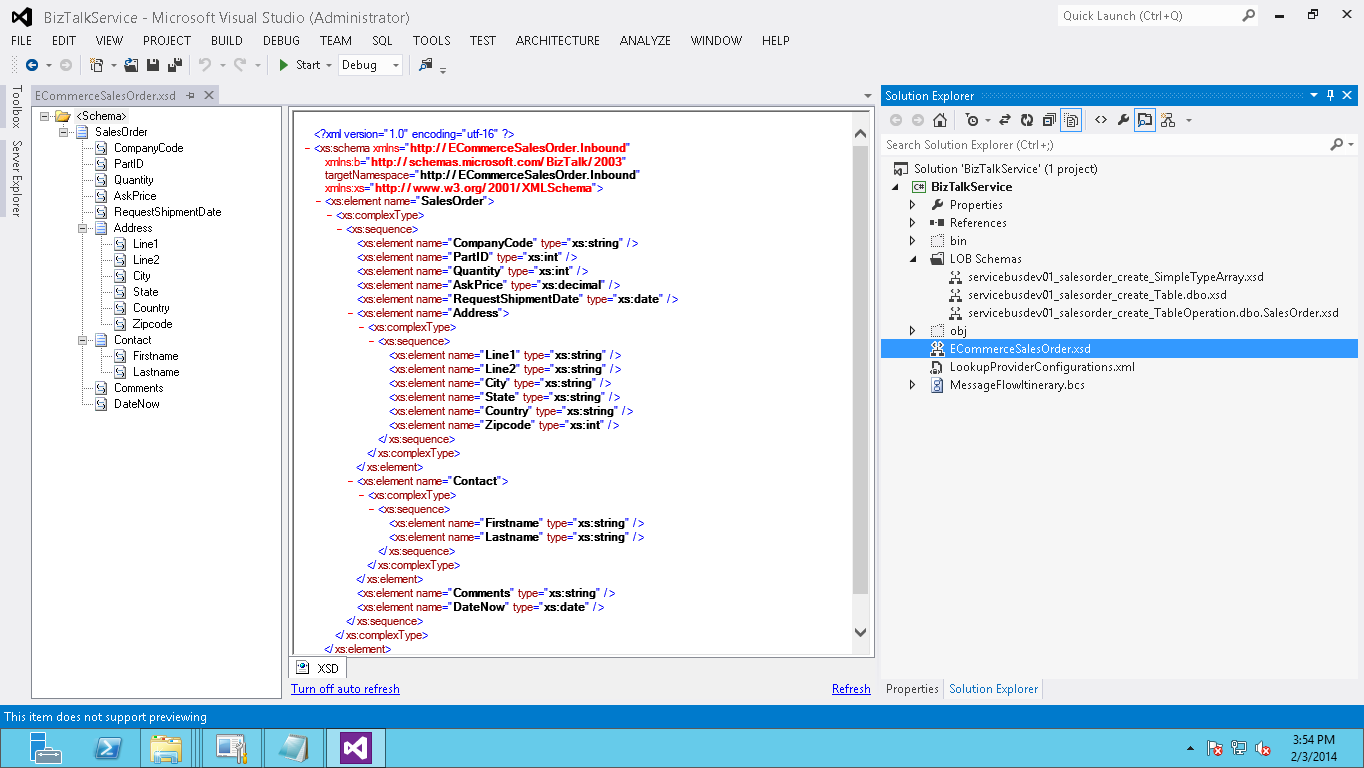Expand the References node in Solution Explorer
This screenshot has height=768, width=1364.
(x=912, y=223)
